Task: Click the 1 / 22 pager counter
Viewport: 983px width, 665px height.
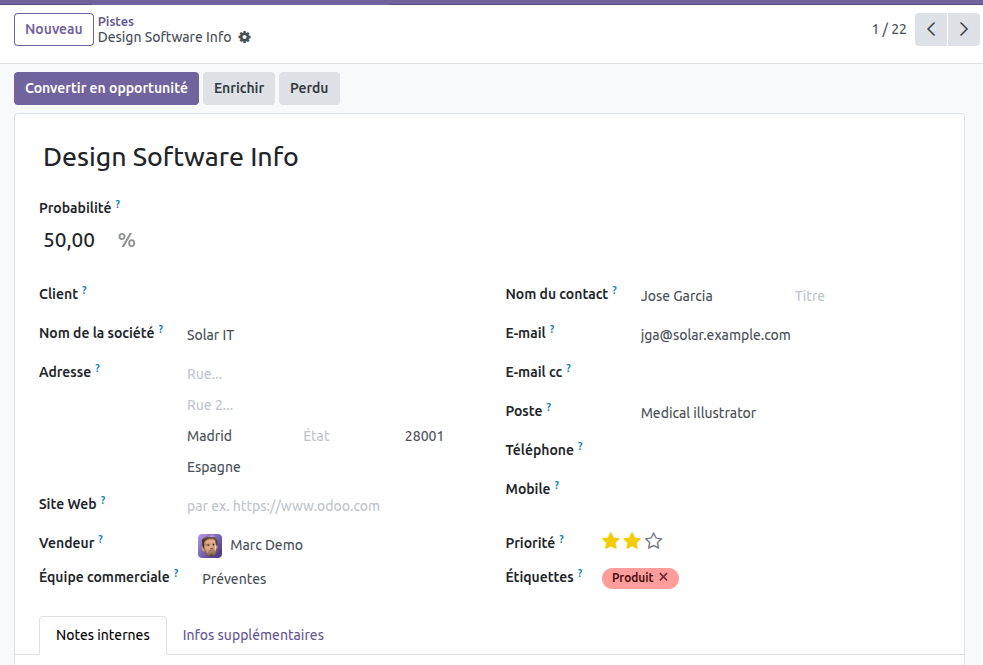Action: tap(889, 29)
